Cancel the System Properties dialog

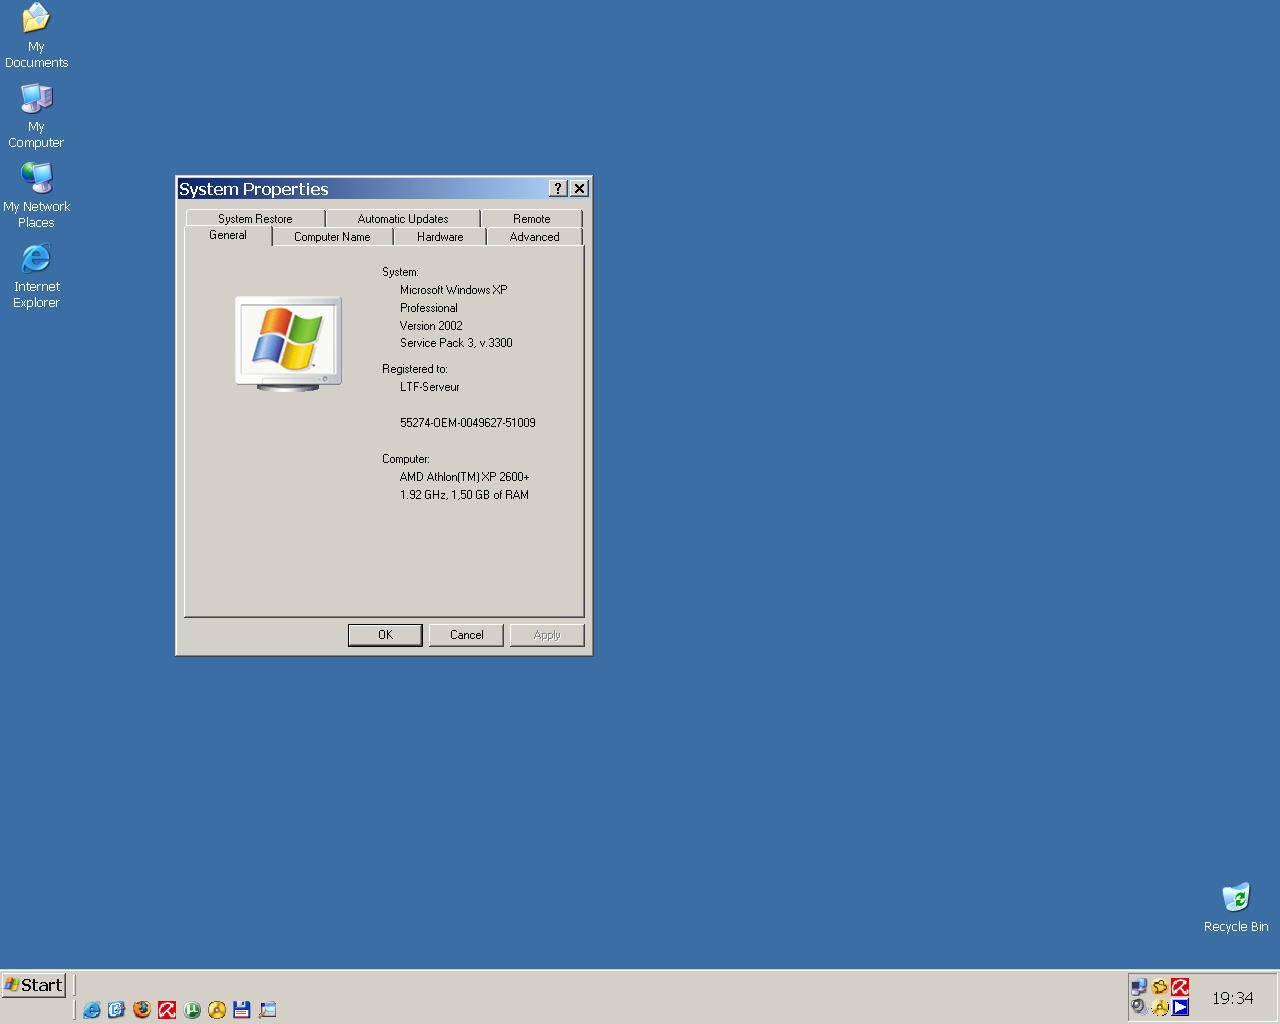pyautogui.click(x=466, y=635)
